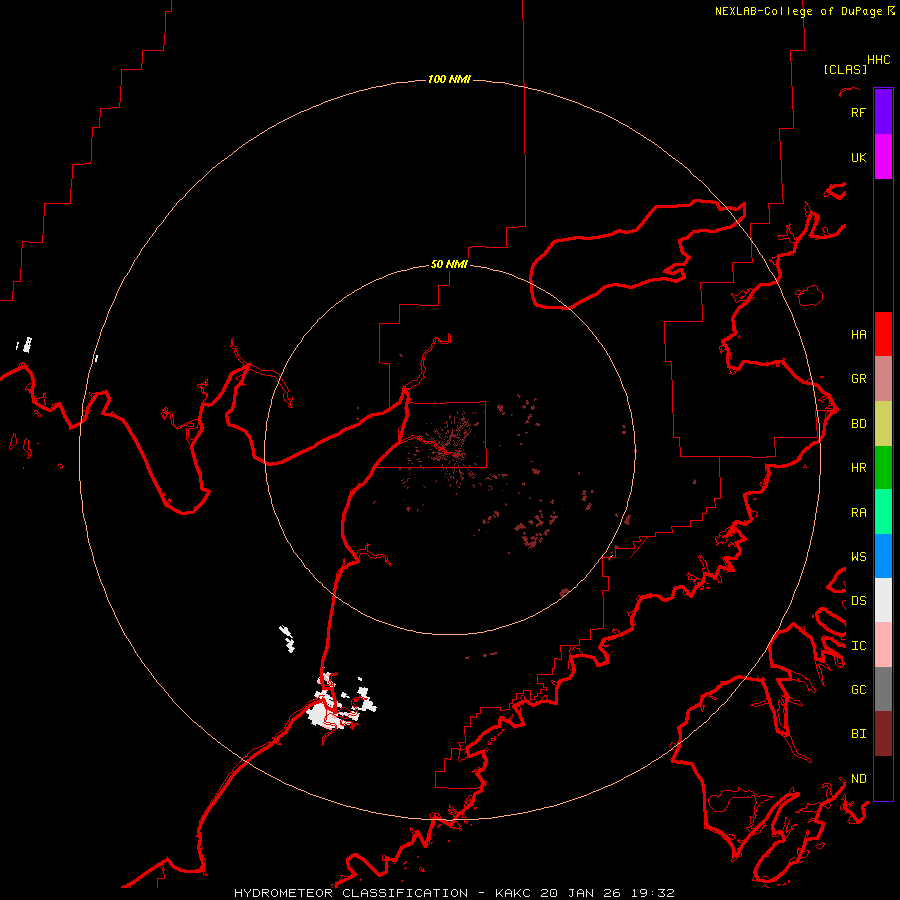Select the WS blue legend swatch
900x900 pixels.
[x=883, y=556]
